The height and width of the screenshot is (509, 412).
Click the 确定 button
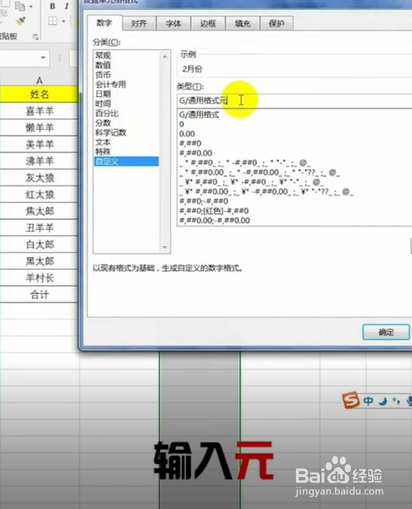[x=386, y=332]
